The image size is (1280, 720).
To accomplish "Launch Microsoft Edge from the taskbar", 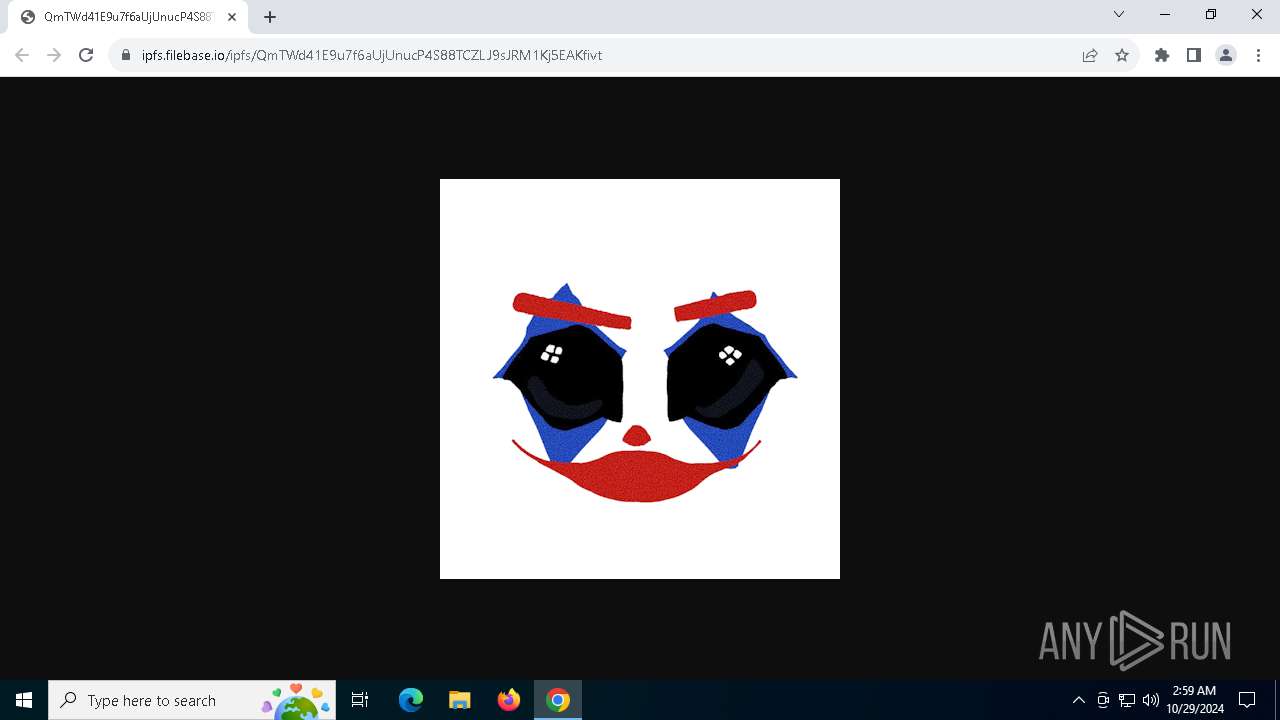I will [x=411, y=700].
